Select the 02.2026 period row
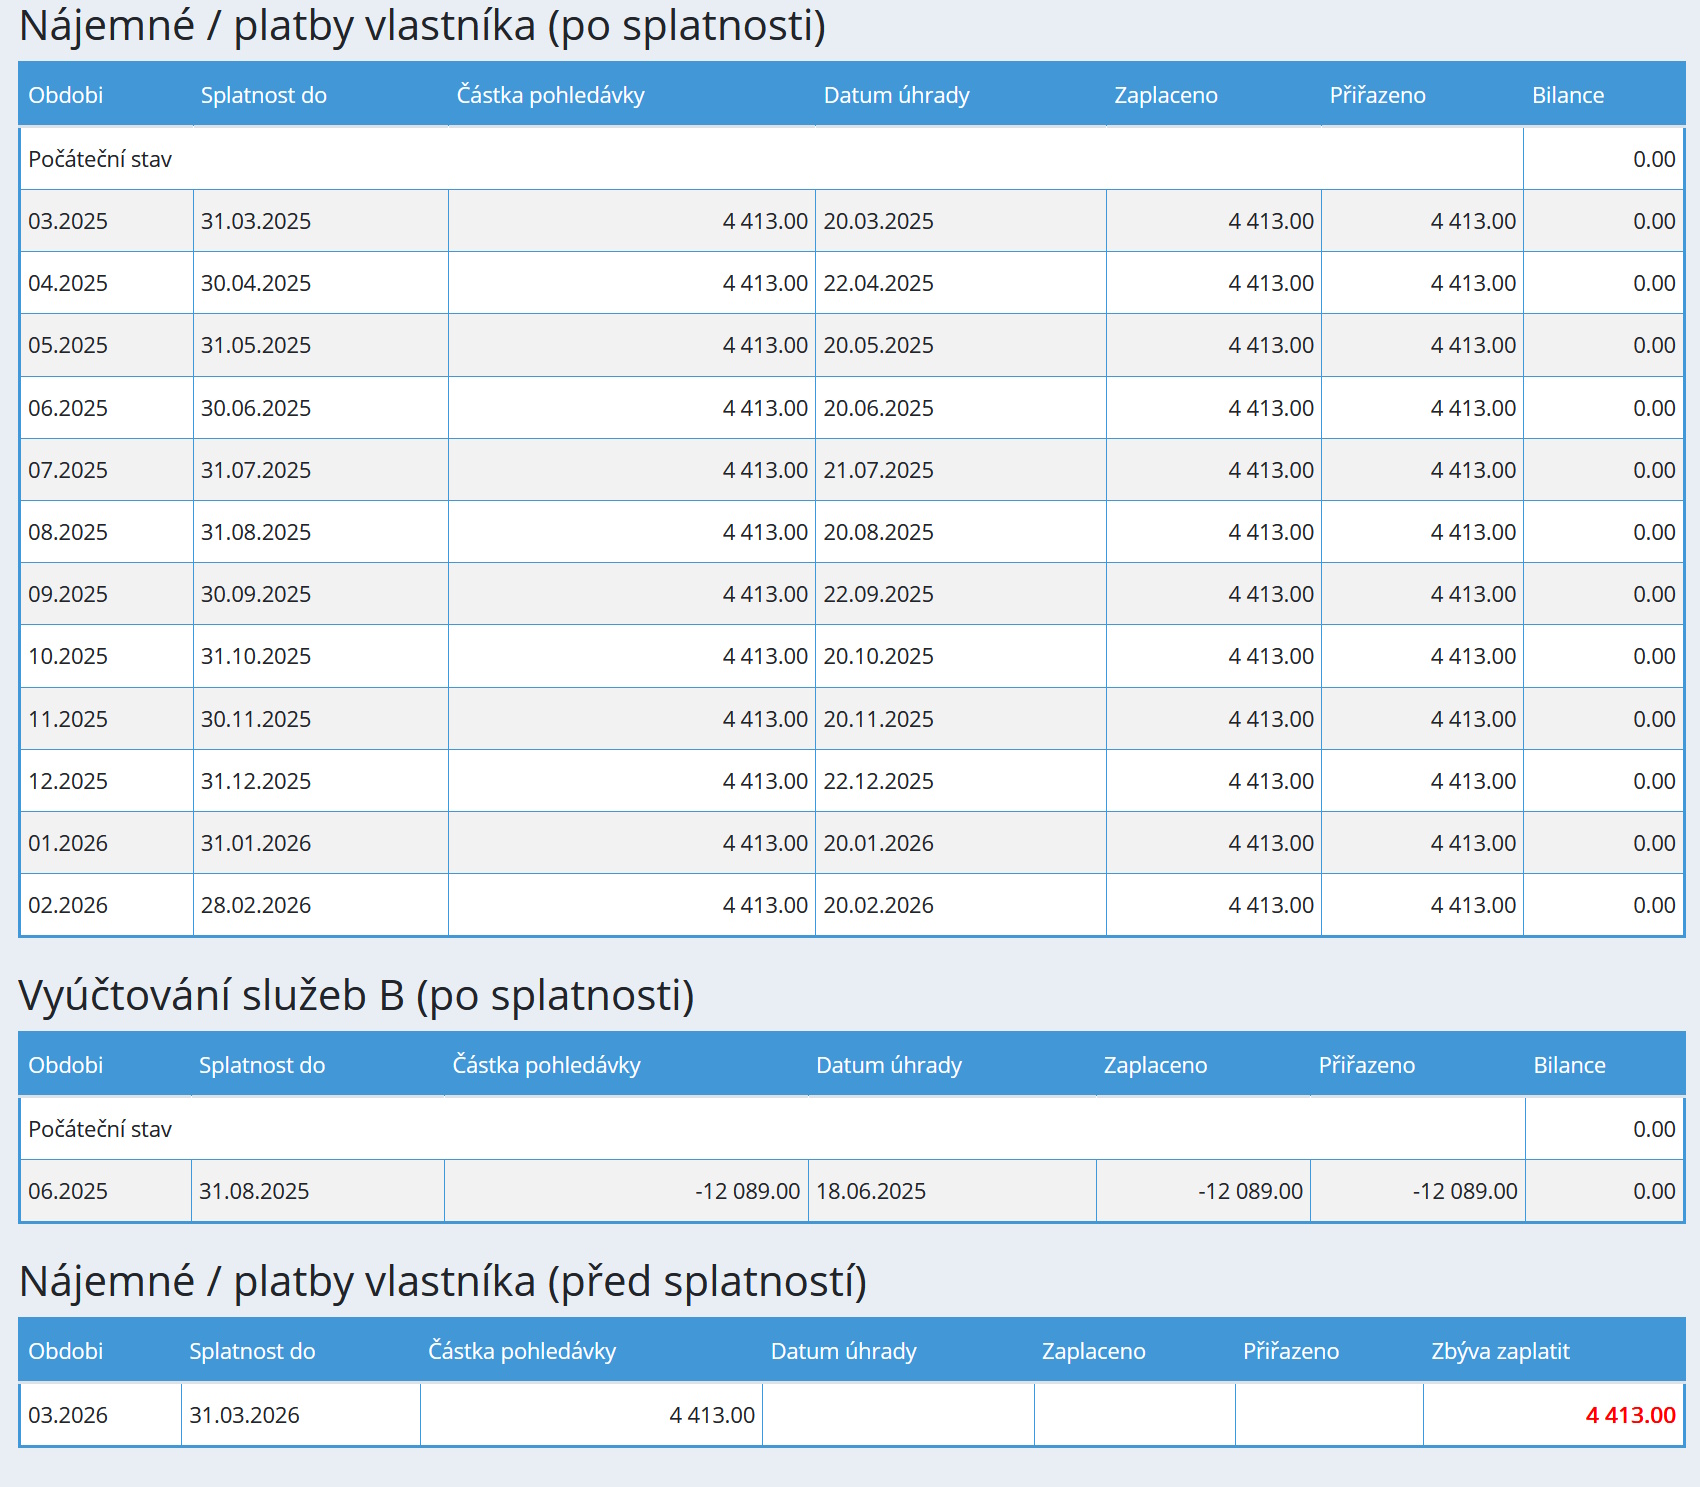Viewport: 1700px width, 1487px height. (x=68, y=905)
